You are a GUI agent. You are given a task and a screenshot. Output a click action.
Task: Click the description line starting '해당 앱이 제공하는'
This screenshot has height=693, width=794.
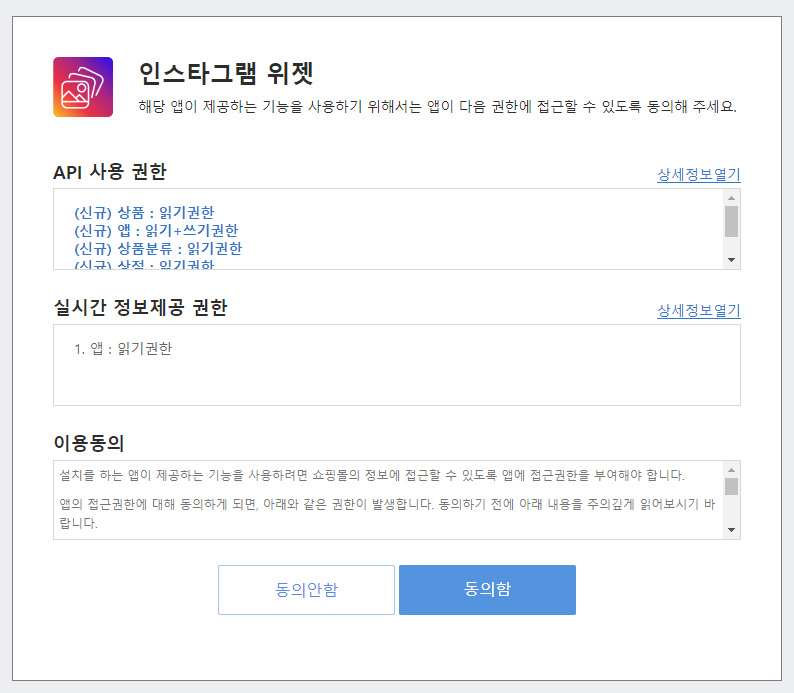[x=438, y=106]
